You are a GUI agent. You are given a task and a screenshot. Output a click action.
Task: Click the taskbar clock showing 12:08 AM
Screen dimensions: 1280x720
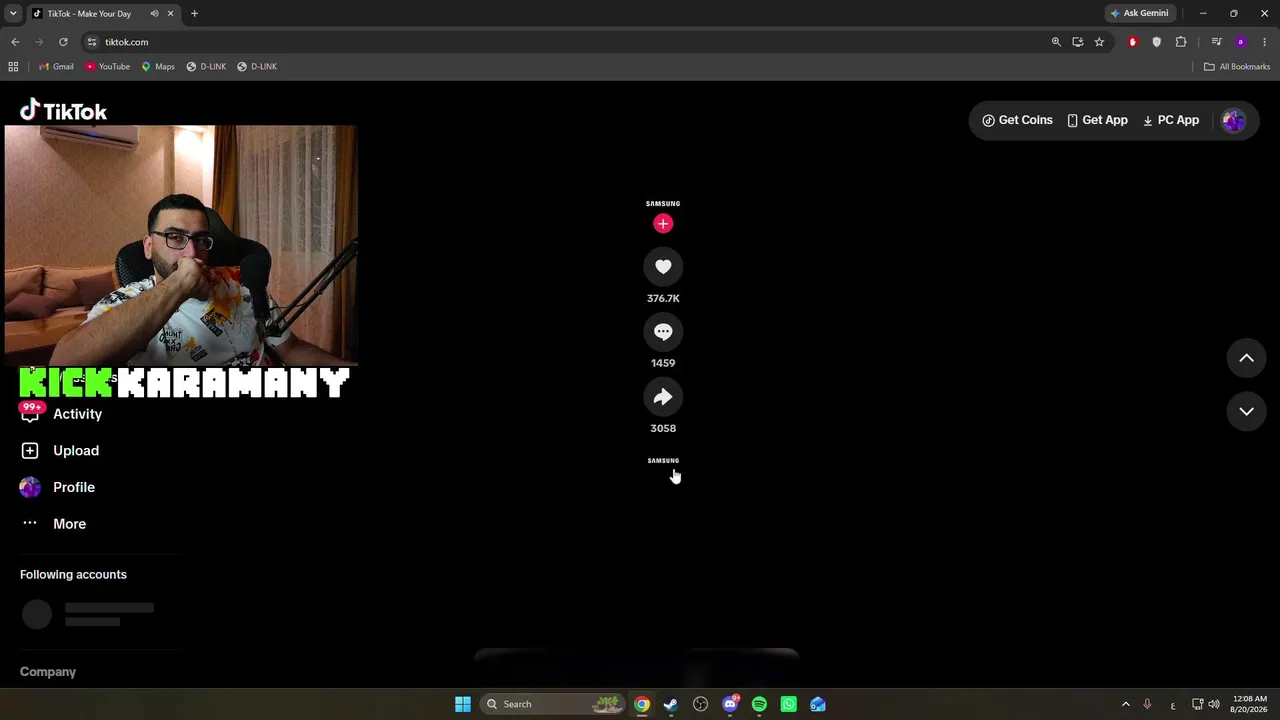pos(1250,704)
